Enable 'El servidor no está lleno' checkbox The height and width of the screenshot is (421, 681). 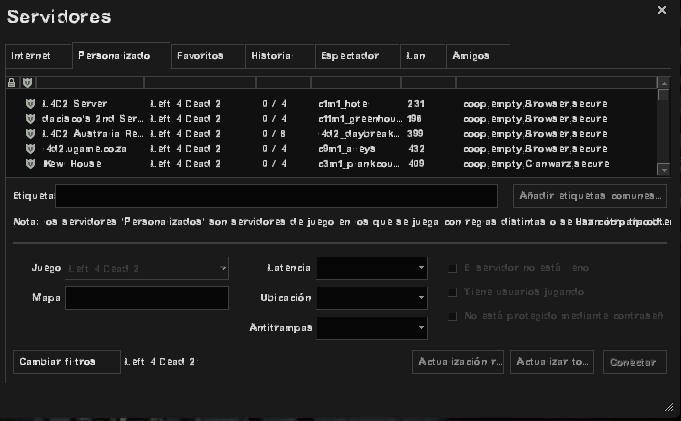[453, 269]
